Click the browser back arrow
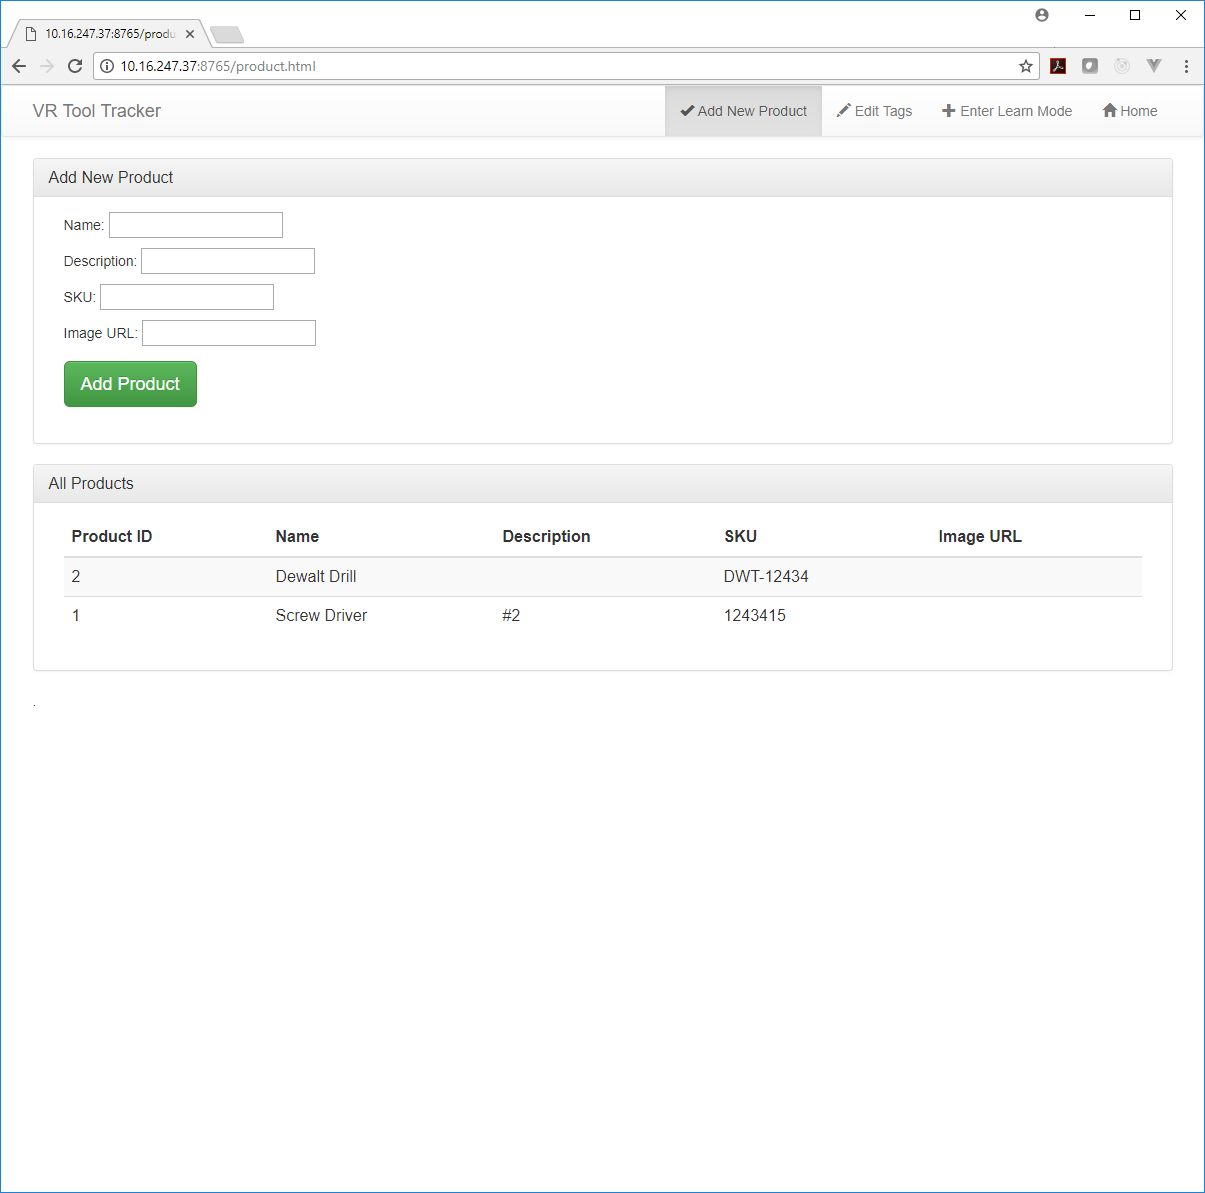Screen dimensions: 1205x1193 19,66
